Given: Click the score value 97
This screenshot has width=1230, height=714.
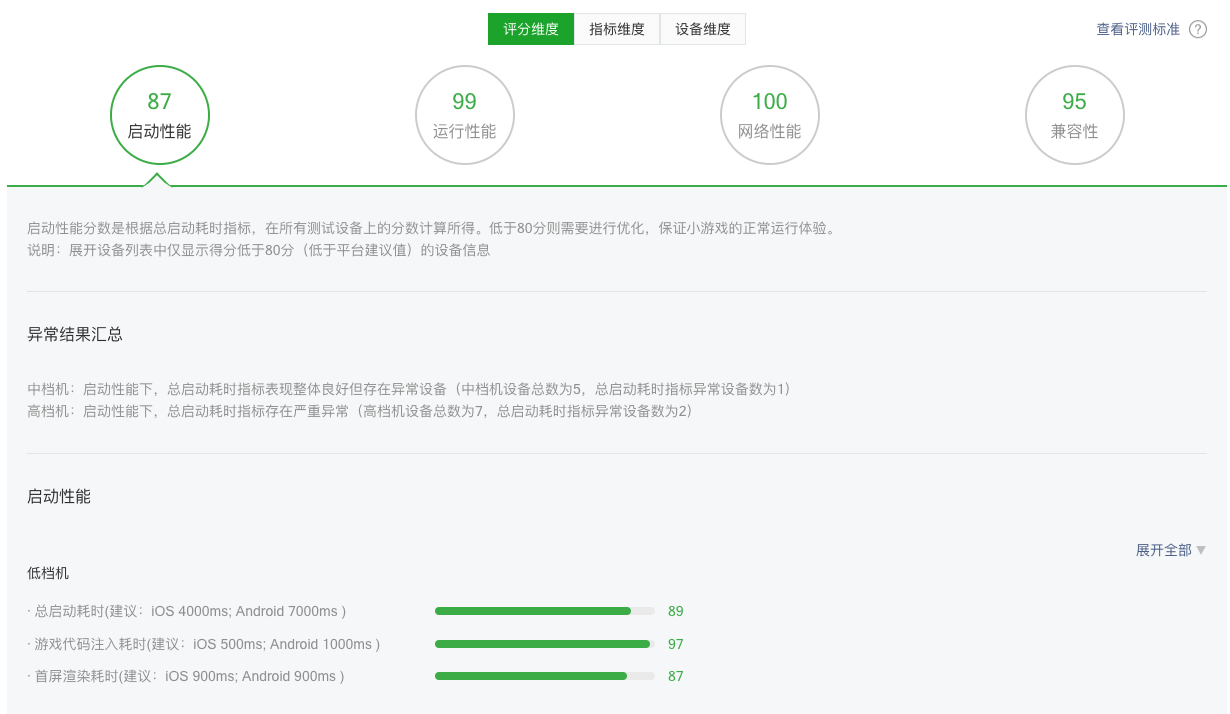Looking at the screenshot, I should [676, 644].
